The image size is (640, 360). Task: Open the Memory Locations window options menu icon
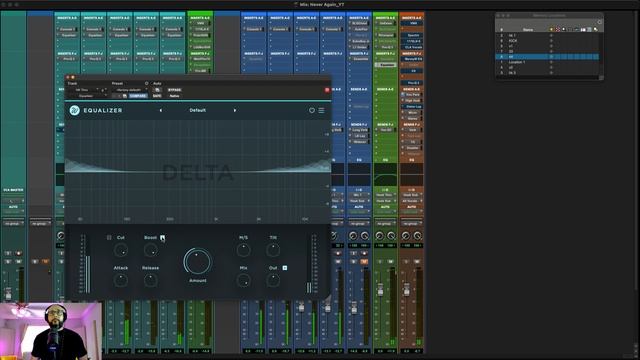[599, 22]
